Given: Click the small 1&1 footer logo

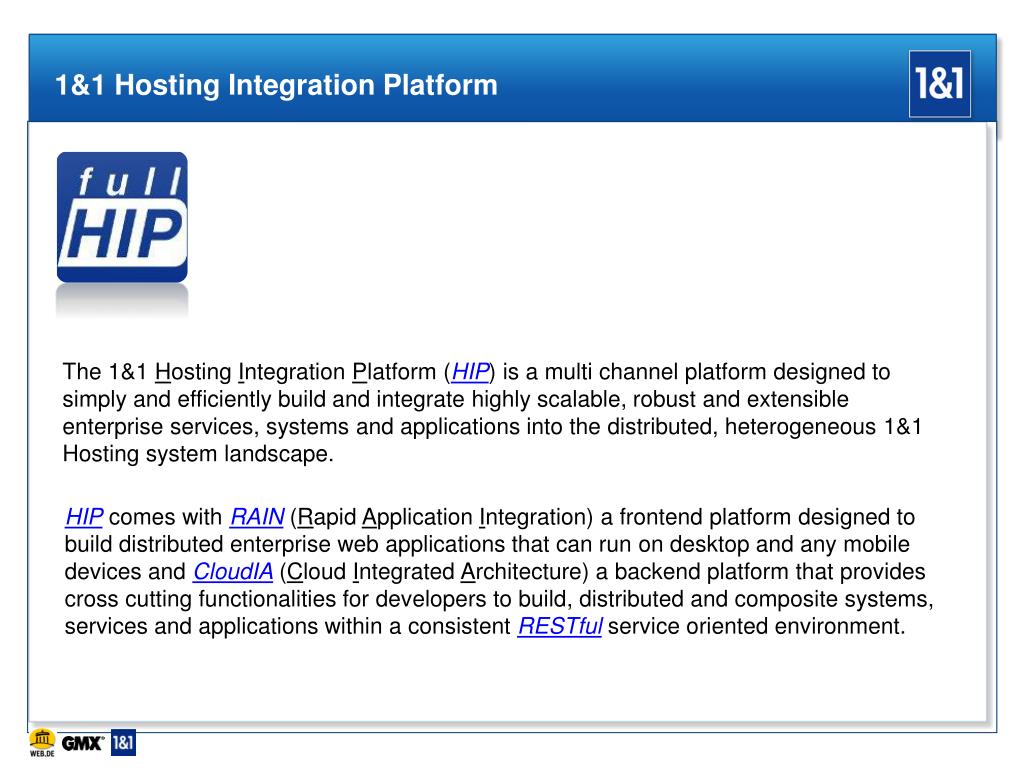Looking at the screenshot, I should click(123, 743).
